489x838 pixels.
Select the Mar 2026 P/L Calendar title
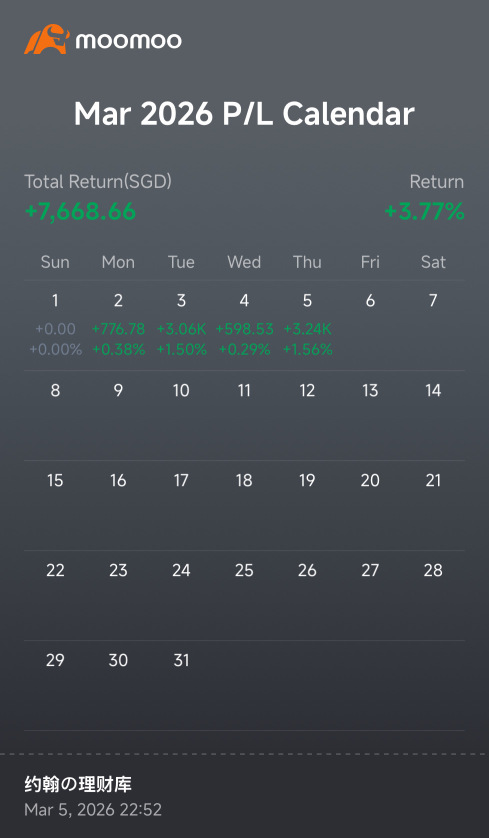(244, 114)
